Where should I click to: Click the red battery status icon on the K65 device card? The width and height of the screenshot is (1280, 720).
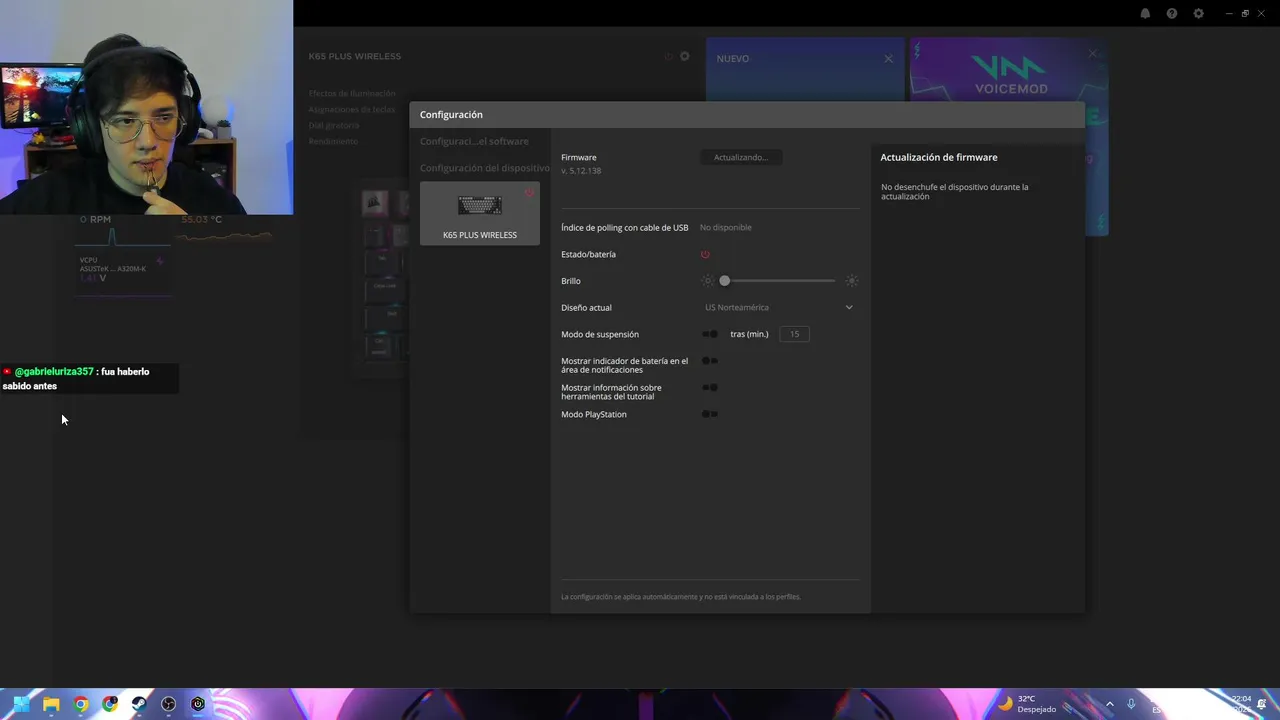coord(529,193)
